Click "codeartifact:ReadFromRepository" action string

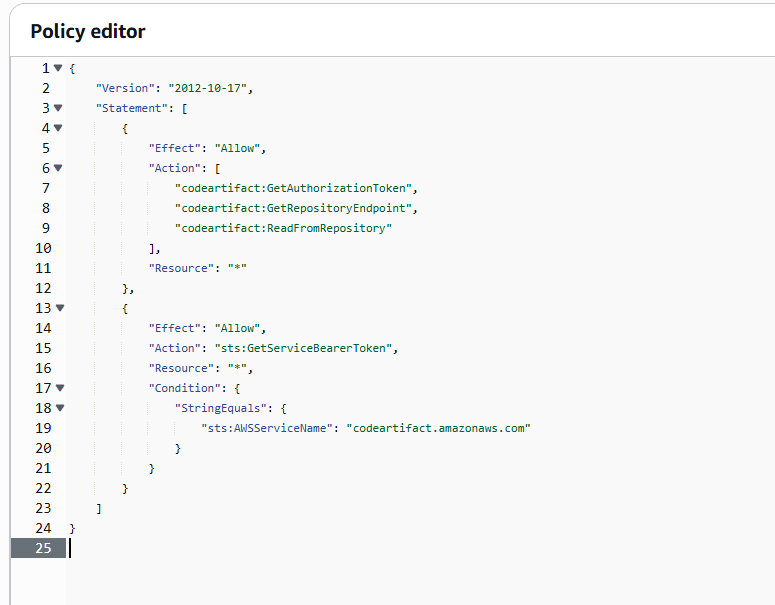[x=283, y=228]
